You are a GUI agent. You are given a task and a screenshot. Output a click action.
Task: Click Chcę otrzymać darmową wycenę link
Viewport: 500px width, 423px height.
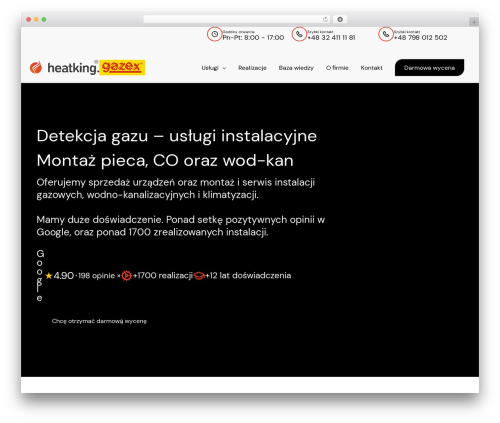(x=99, y=321)
